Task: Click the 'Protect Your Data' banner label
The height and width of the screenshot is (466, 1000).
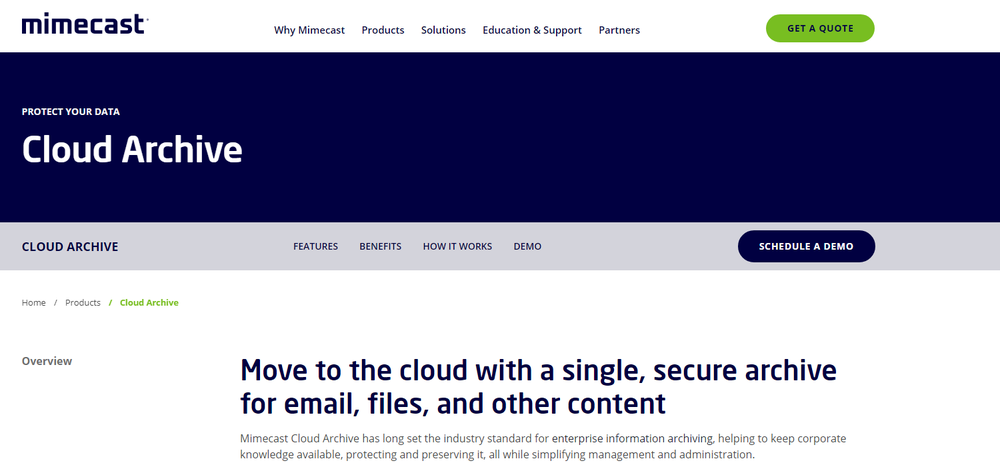Action: click(71, 112)
